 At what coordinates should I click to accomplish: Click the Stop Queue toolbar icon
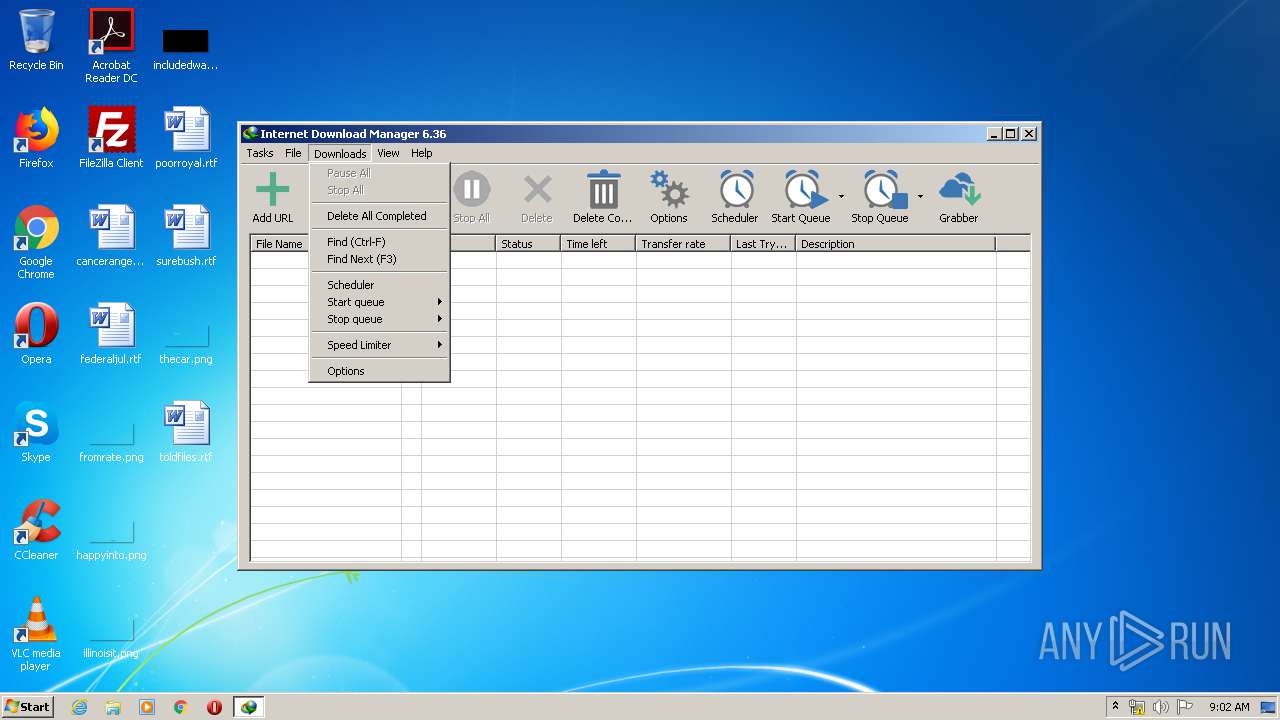(x=880, y=197)
